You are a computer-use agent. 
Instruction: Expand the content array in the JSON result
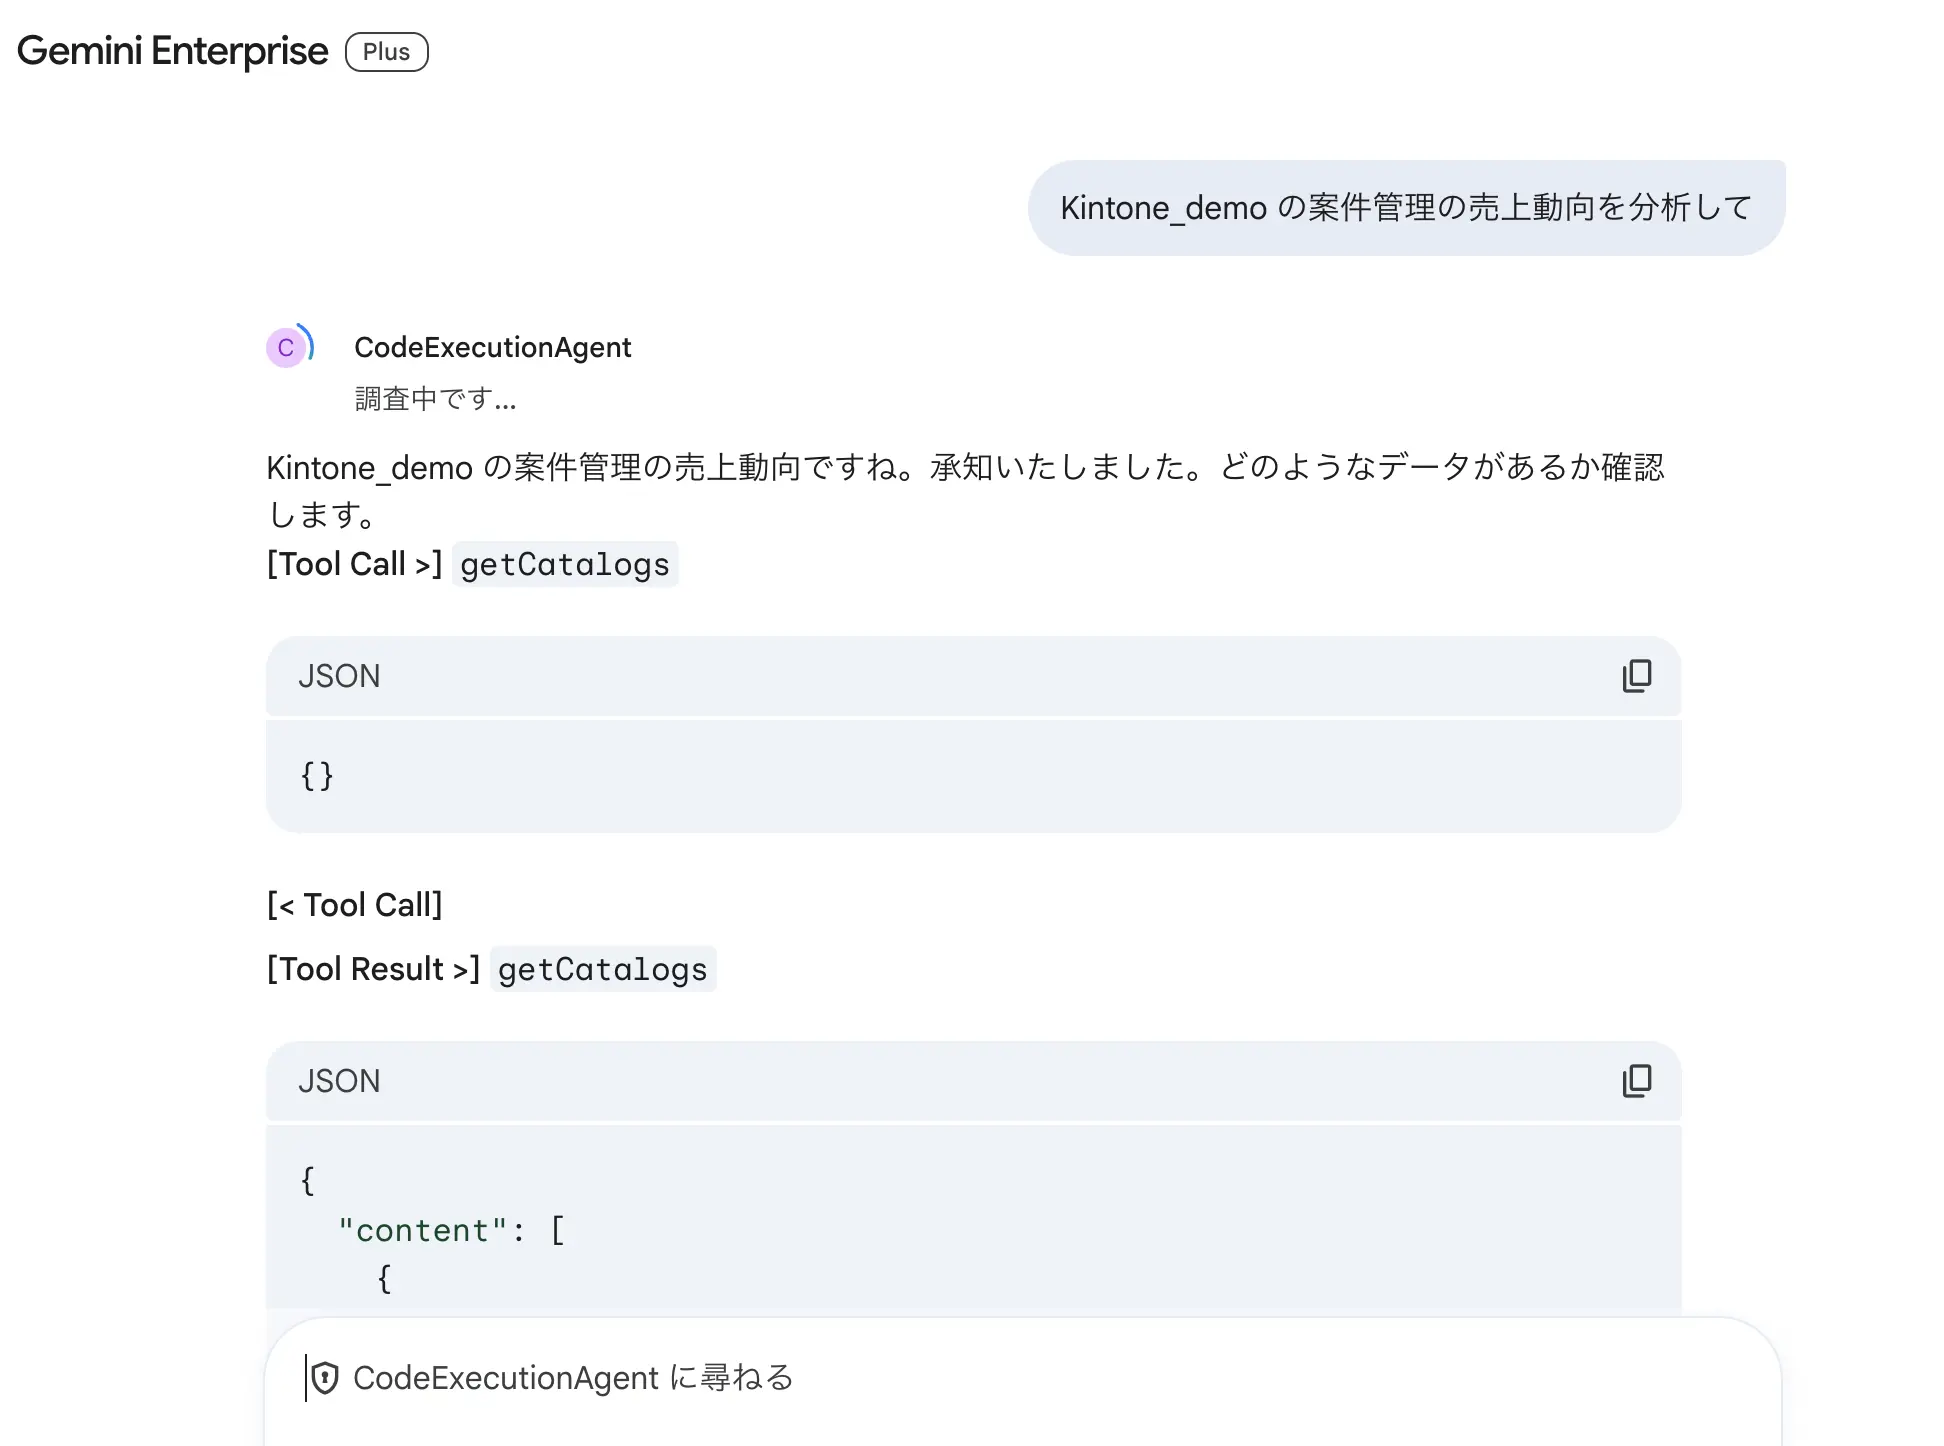[452, 1230]
